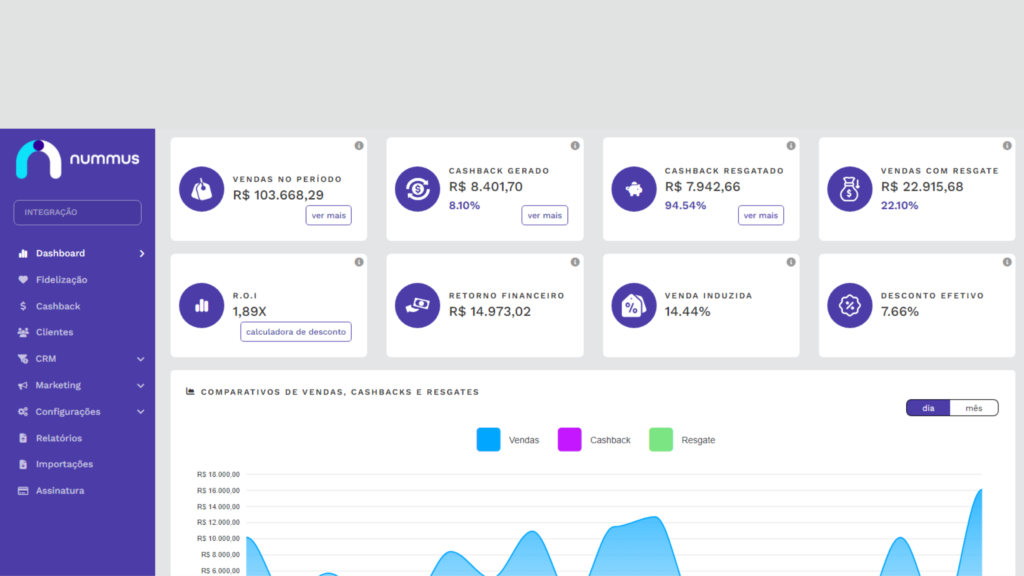Toggle the Vendas series in chart legend
This screenshot has width=1024, height=576.
[508, 440]
